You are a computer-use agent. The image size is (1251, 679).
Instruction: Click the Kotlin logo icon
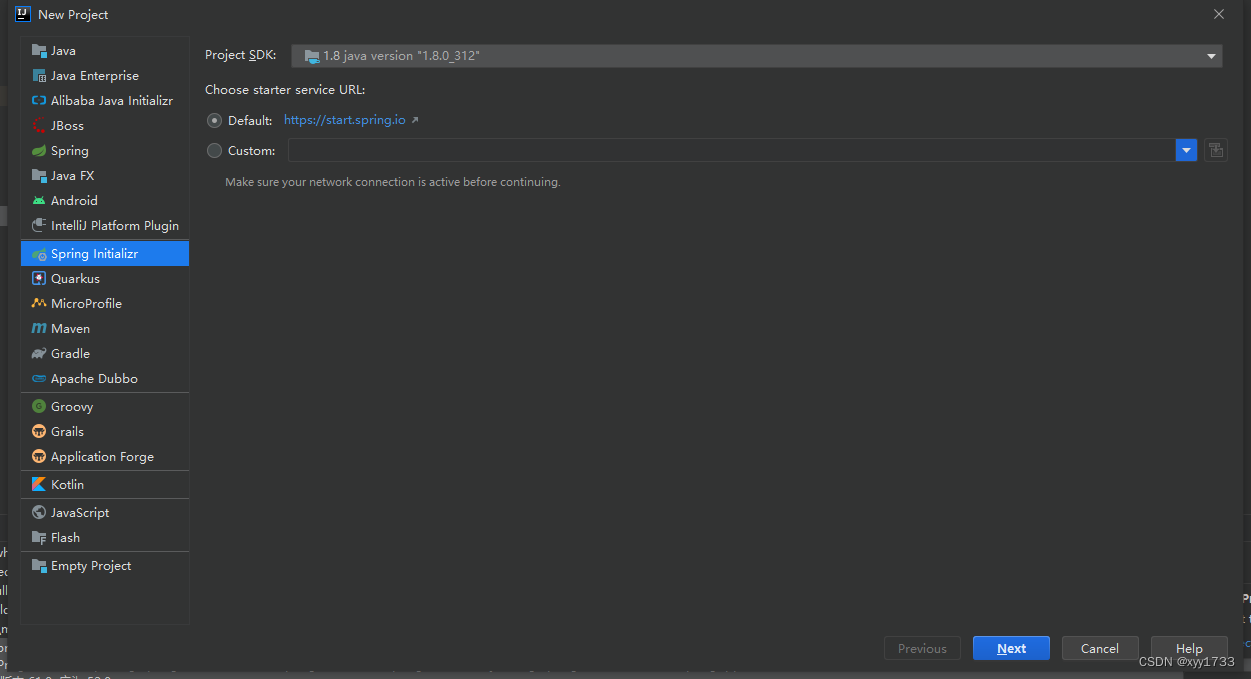[39, 485]
